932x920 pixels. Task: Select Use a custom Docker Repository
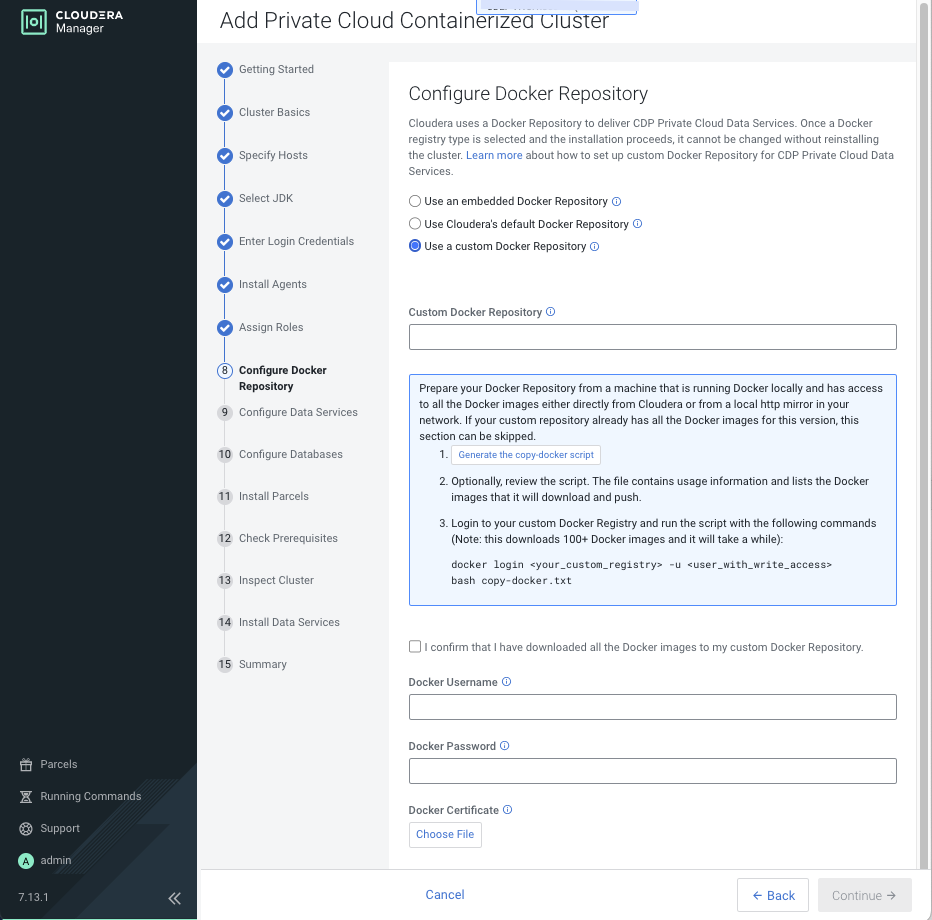[415, 246]
